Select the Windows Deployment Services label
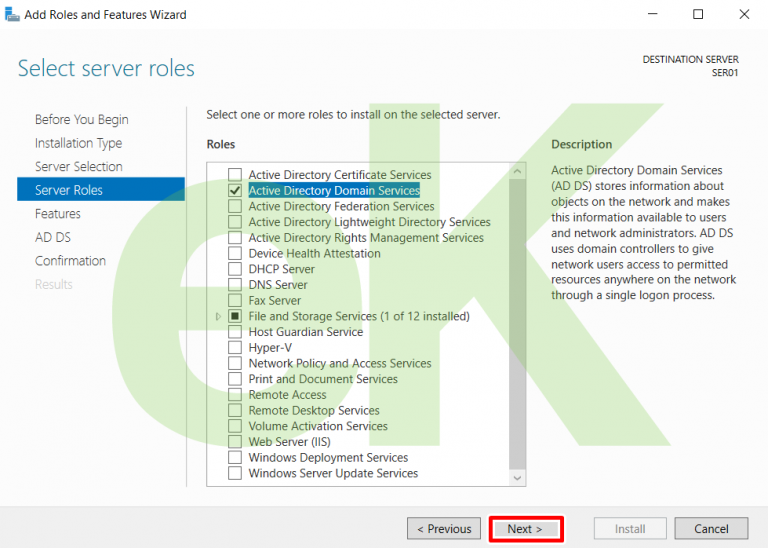 (x=328, y=457)
